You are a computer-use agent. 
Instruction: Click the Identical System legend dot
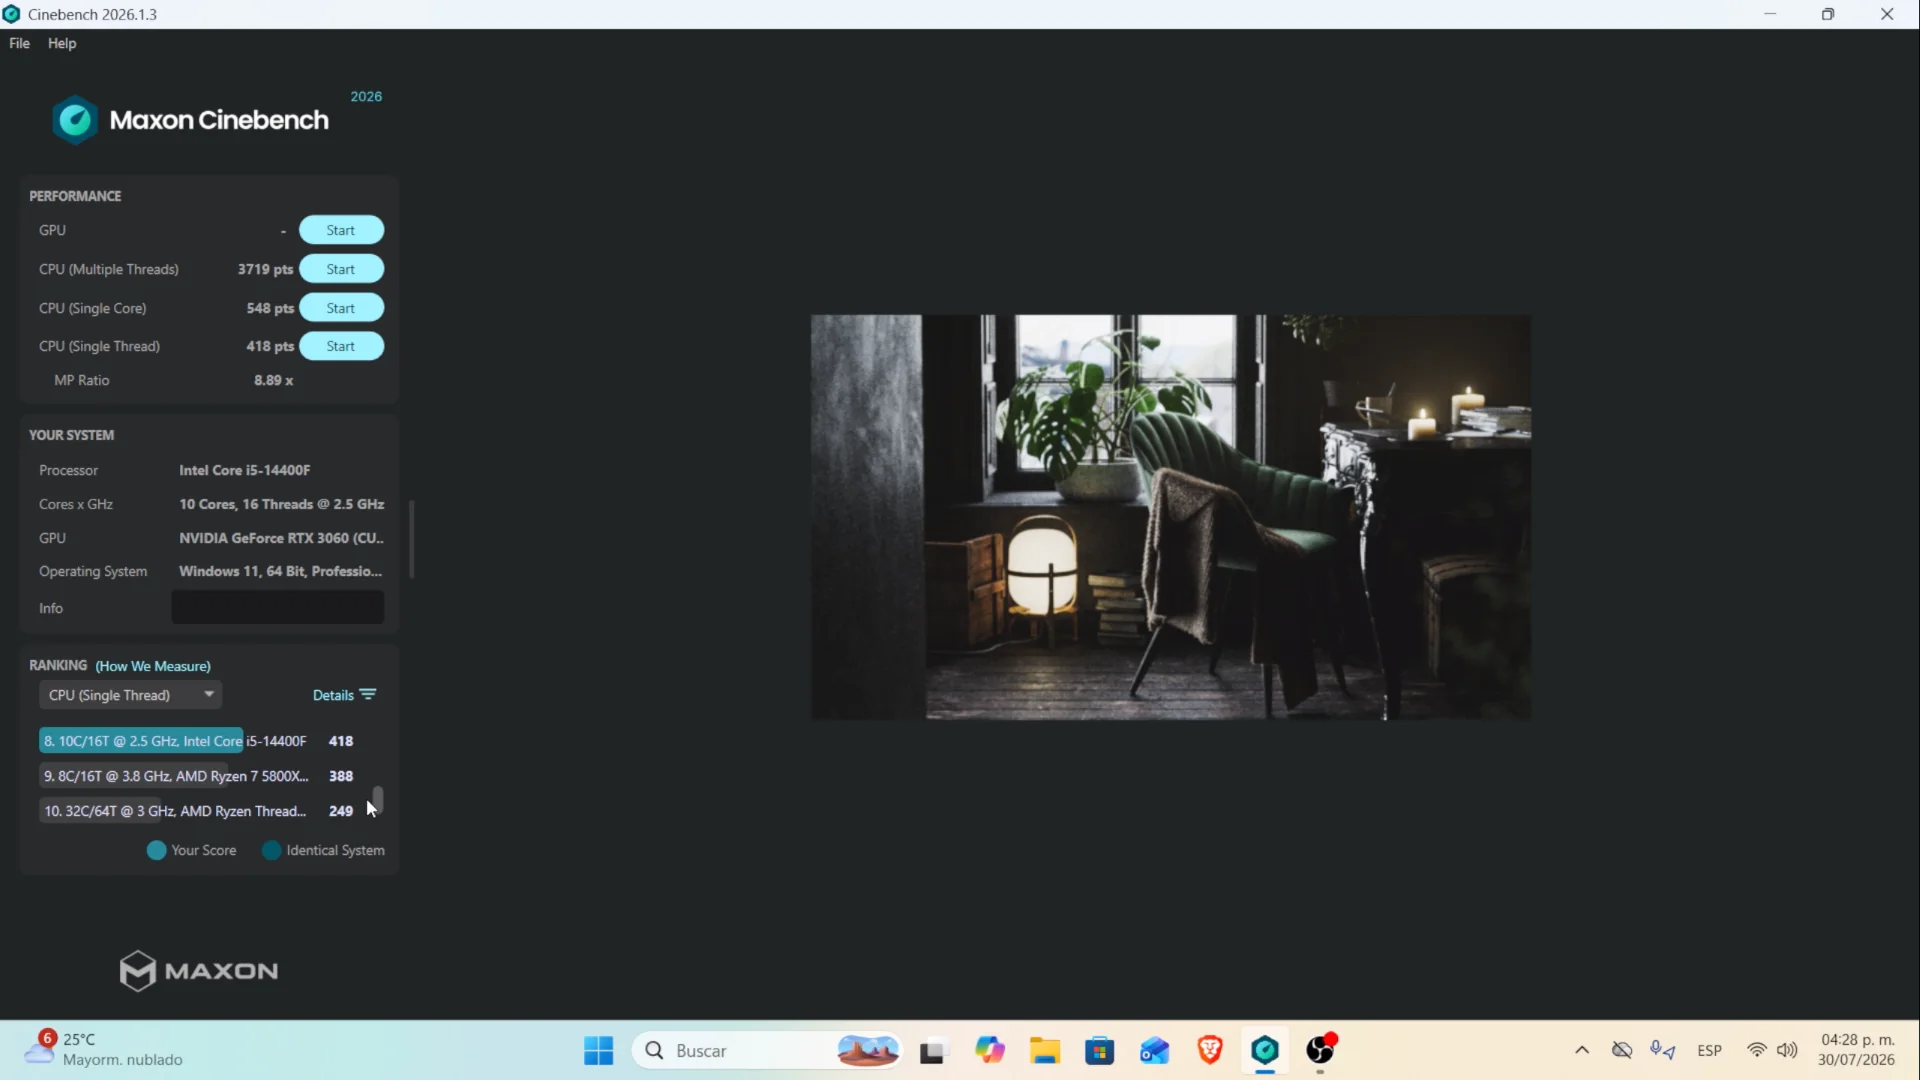(x=271, y=850)
